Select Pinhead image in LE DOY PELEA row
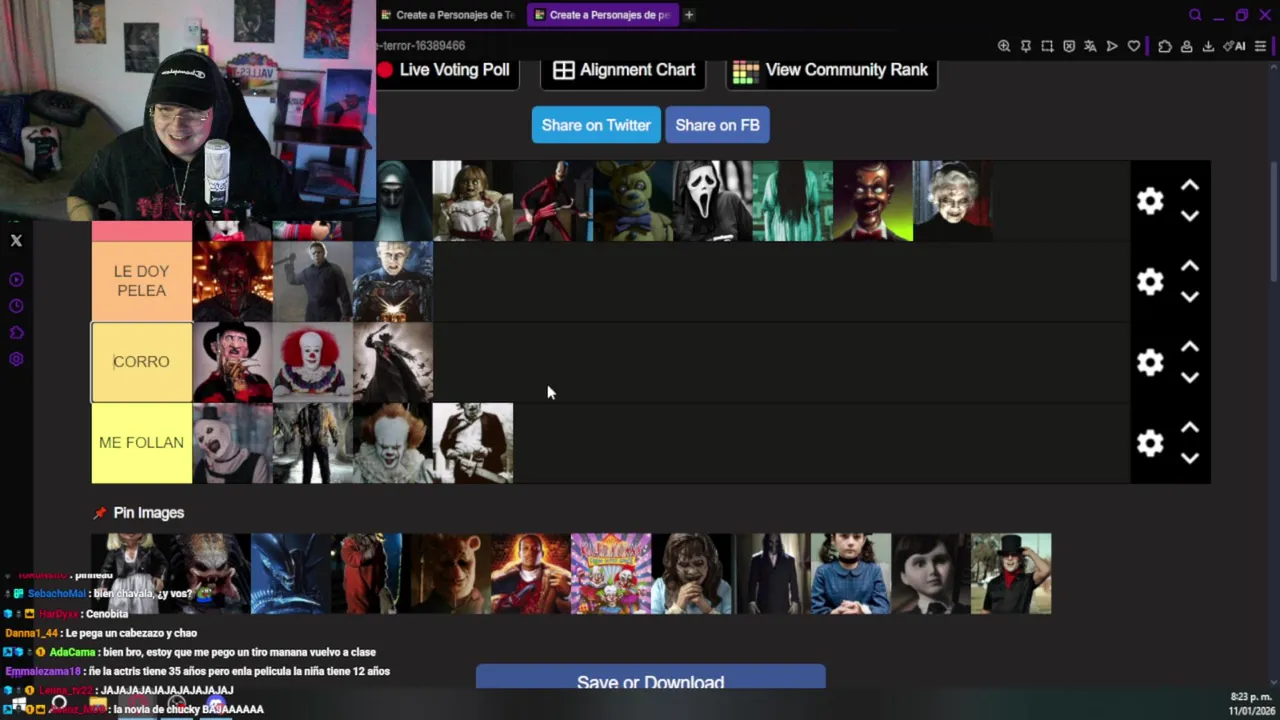This screenshot has height=720, width=1280. pos(393,281)
